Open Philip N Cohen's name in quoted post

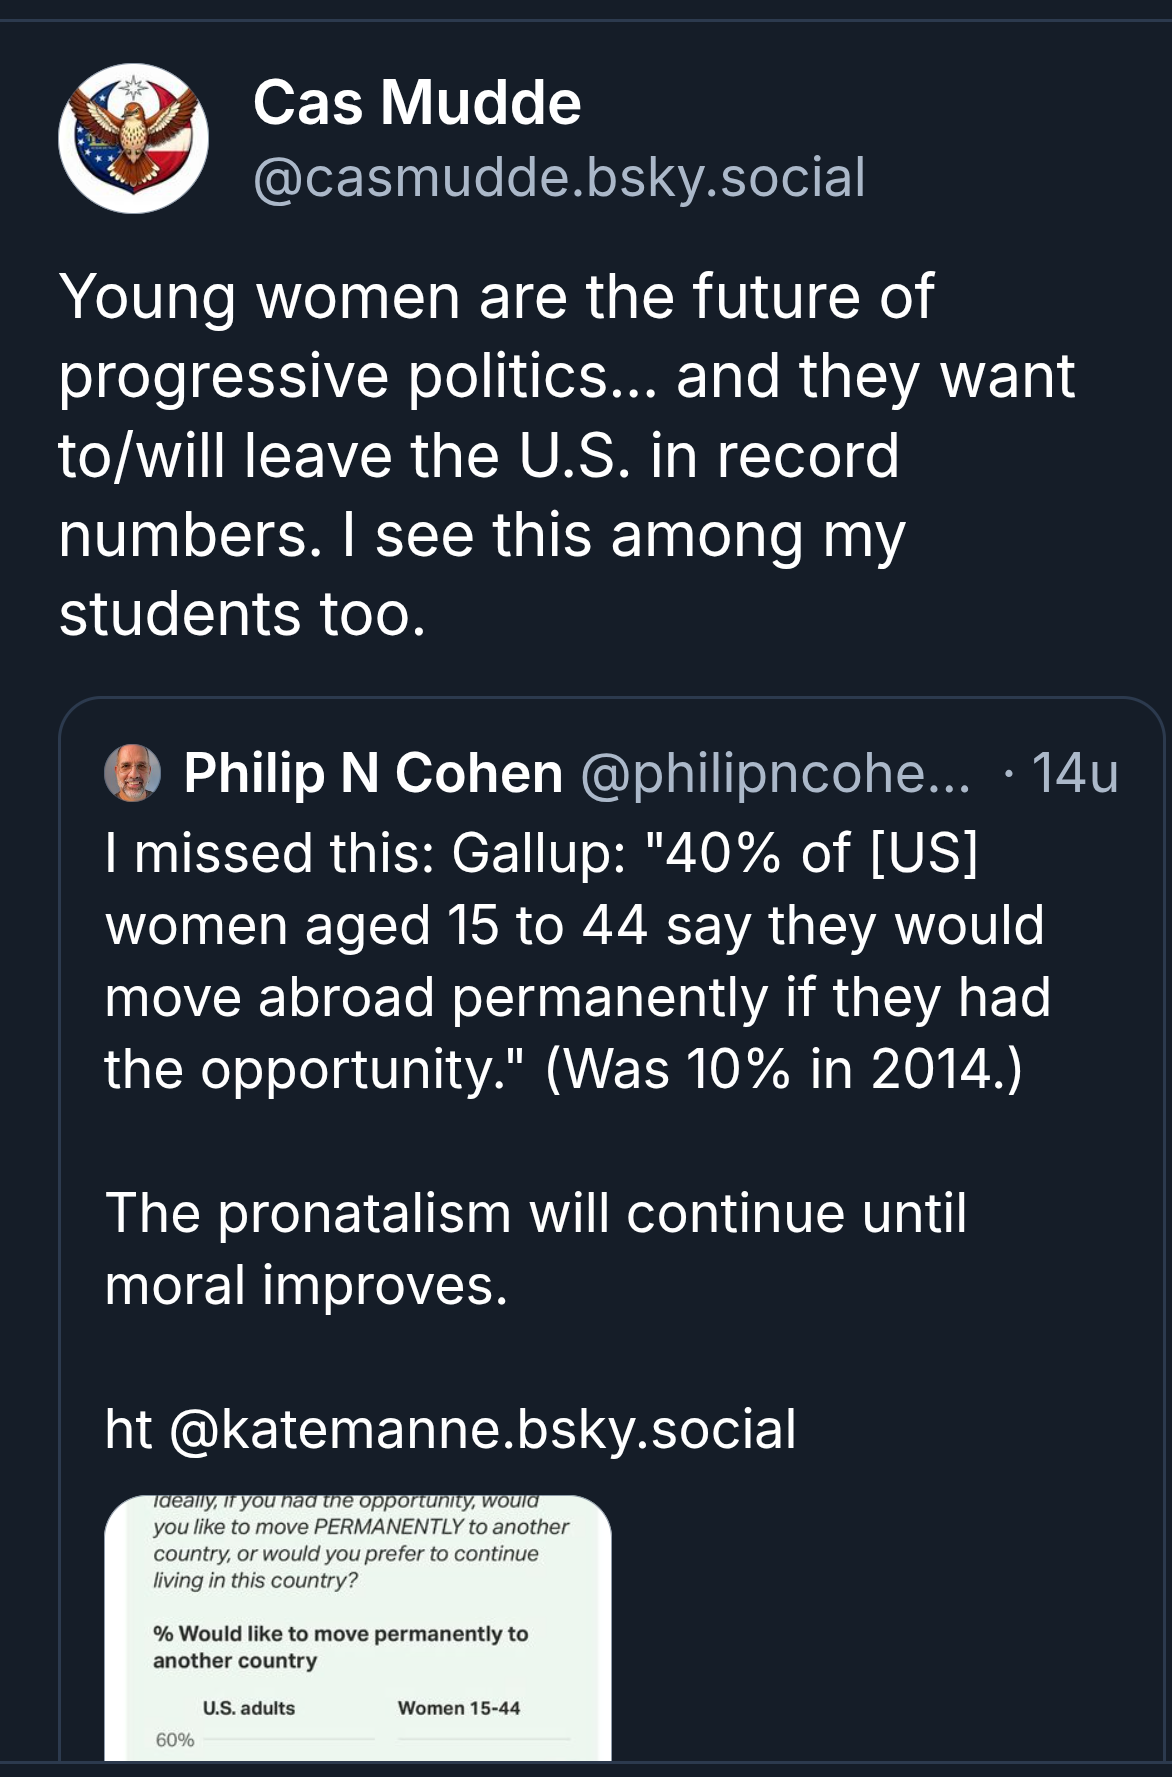pos(373,773)
